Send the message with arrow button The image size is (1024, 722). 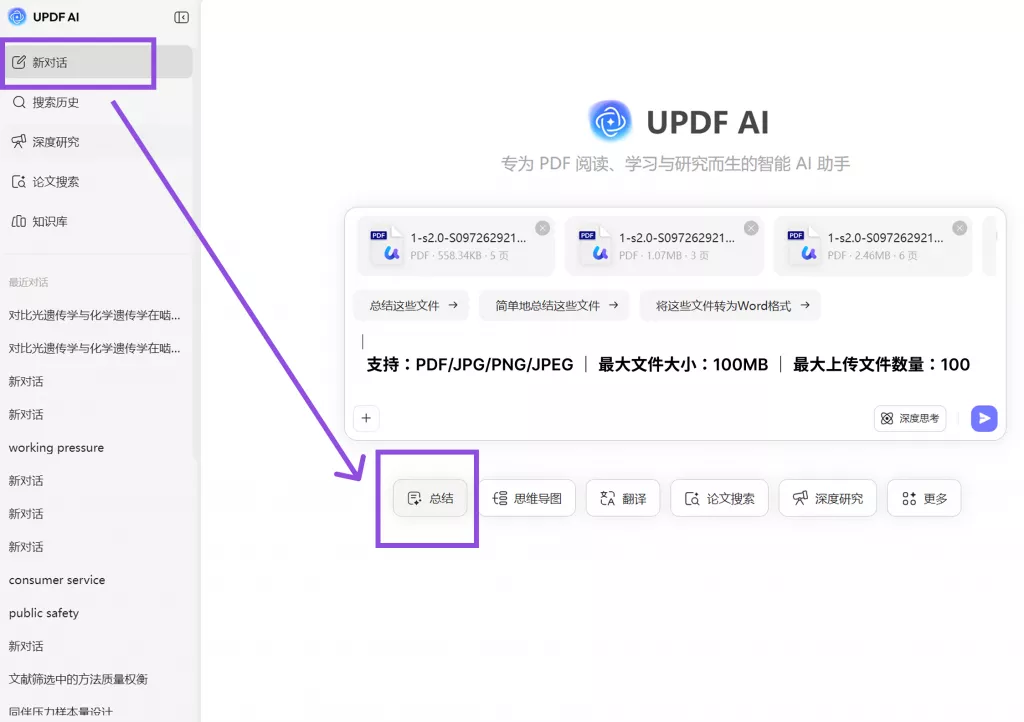pyautogui.click(x=984, y=418)
